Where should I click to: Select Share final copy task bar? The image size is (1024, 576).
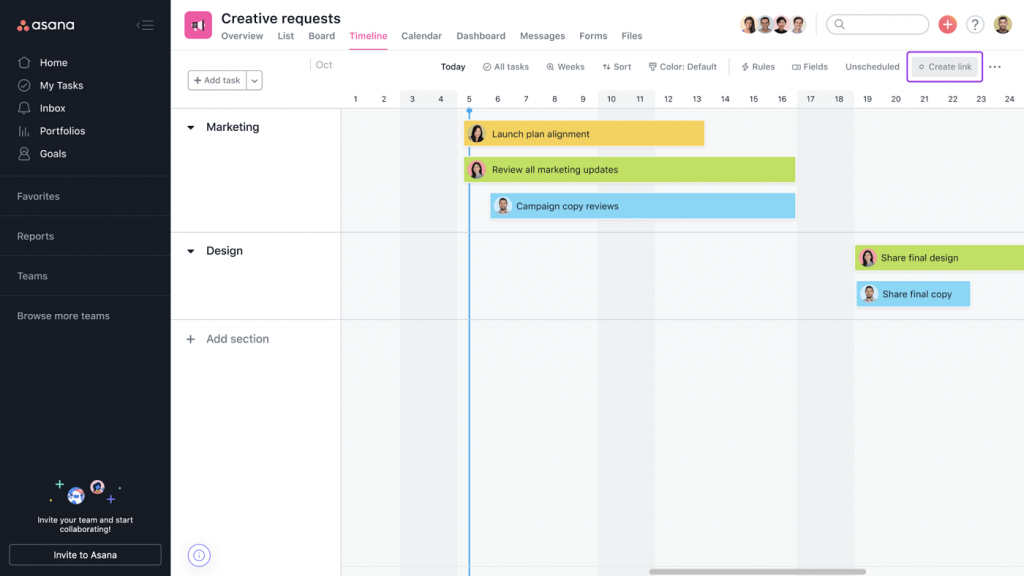(913, 294)
